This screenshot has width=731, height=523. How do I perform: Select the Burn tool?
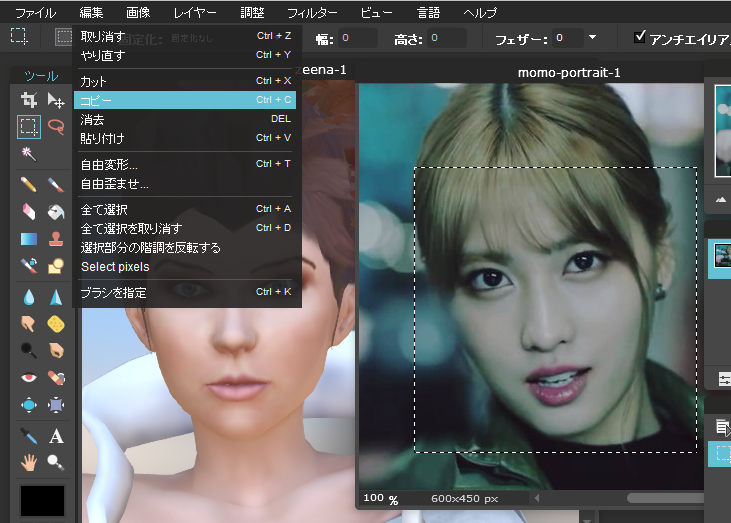point(56,351)
